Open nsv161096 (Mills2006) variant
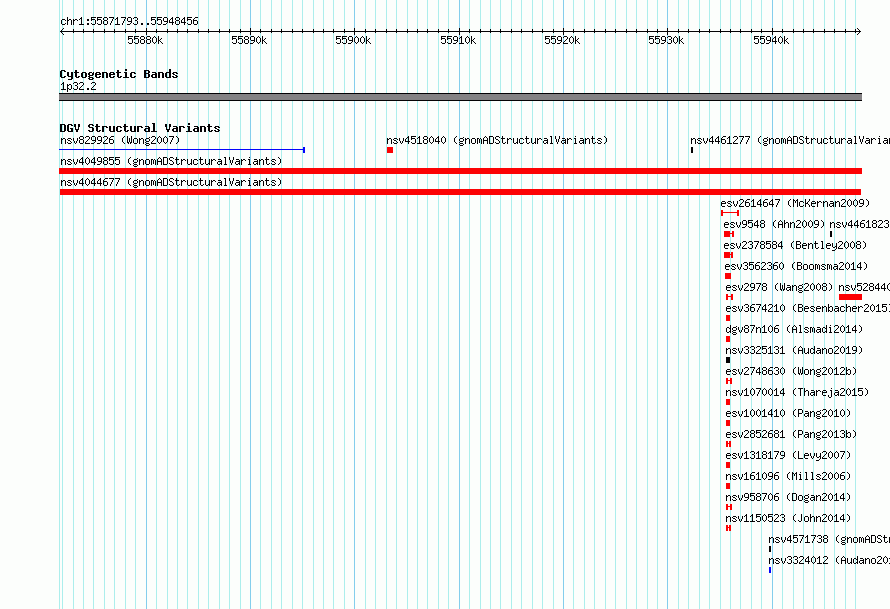 [788, 476]
